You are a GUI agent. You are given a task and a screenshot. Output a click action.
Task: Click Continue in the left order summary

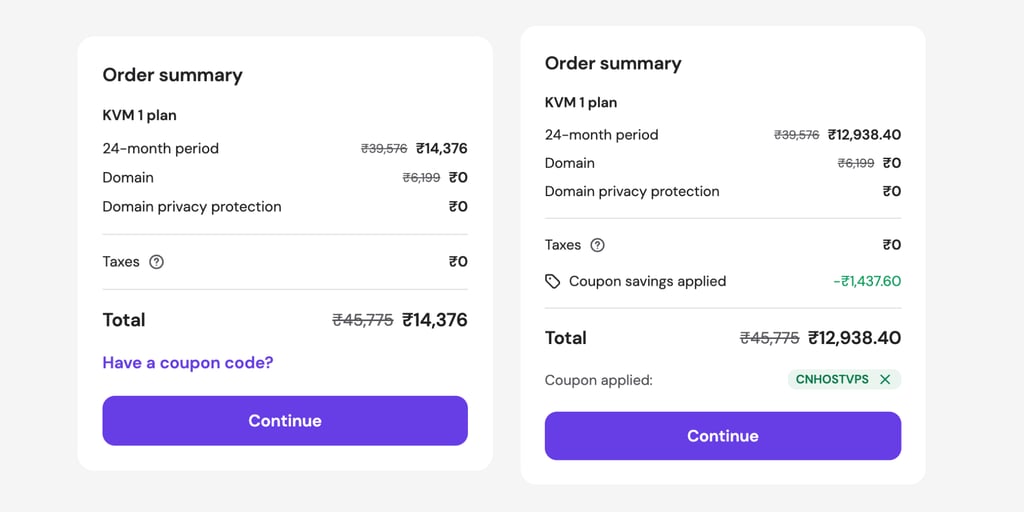click(285, 421)
